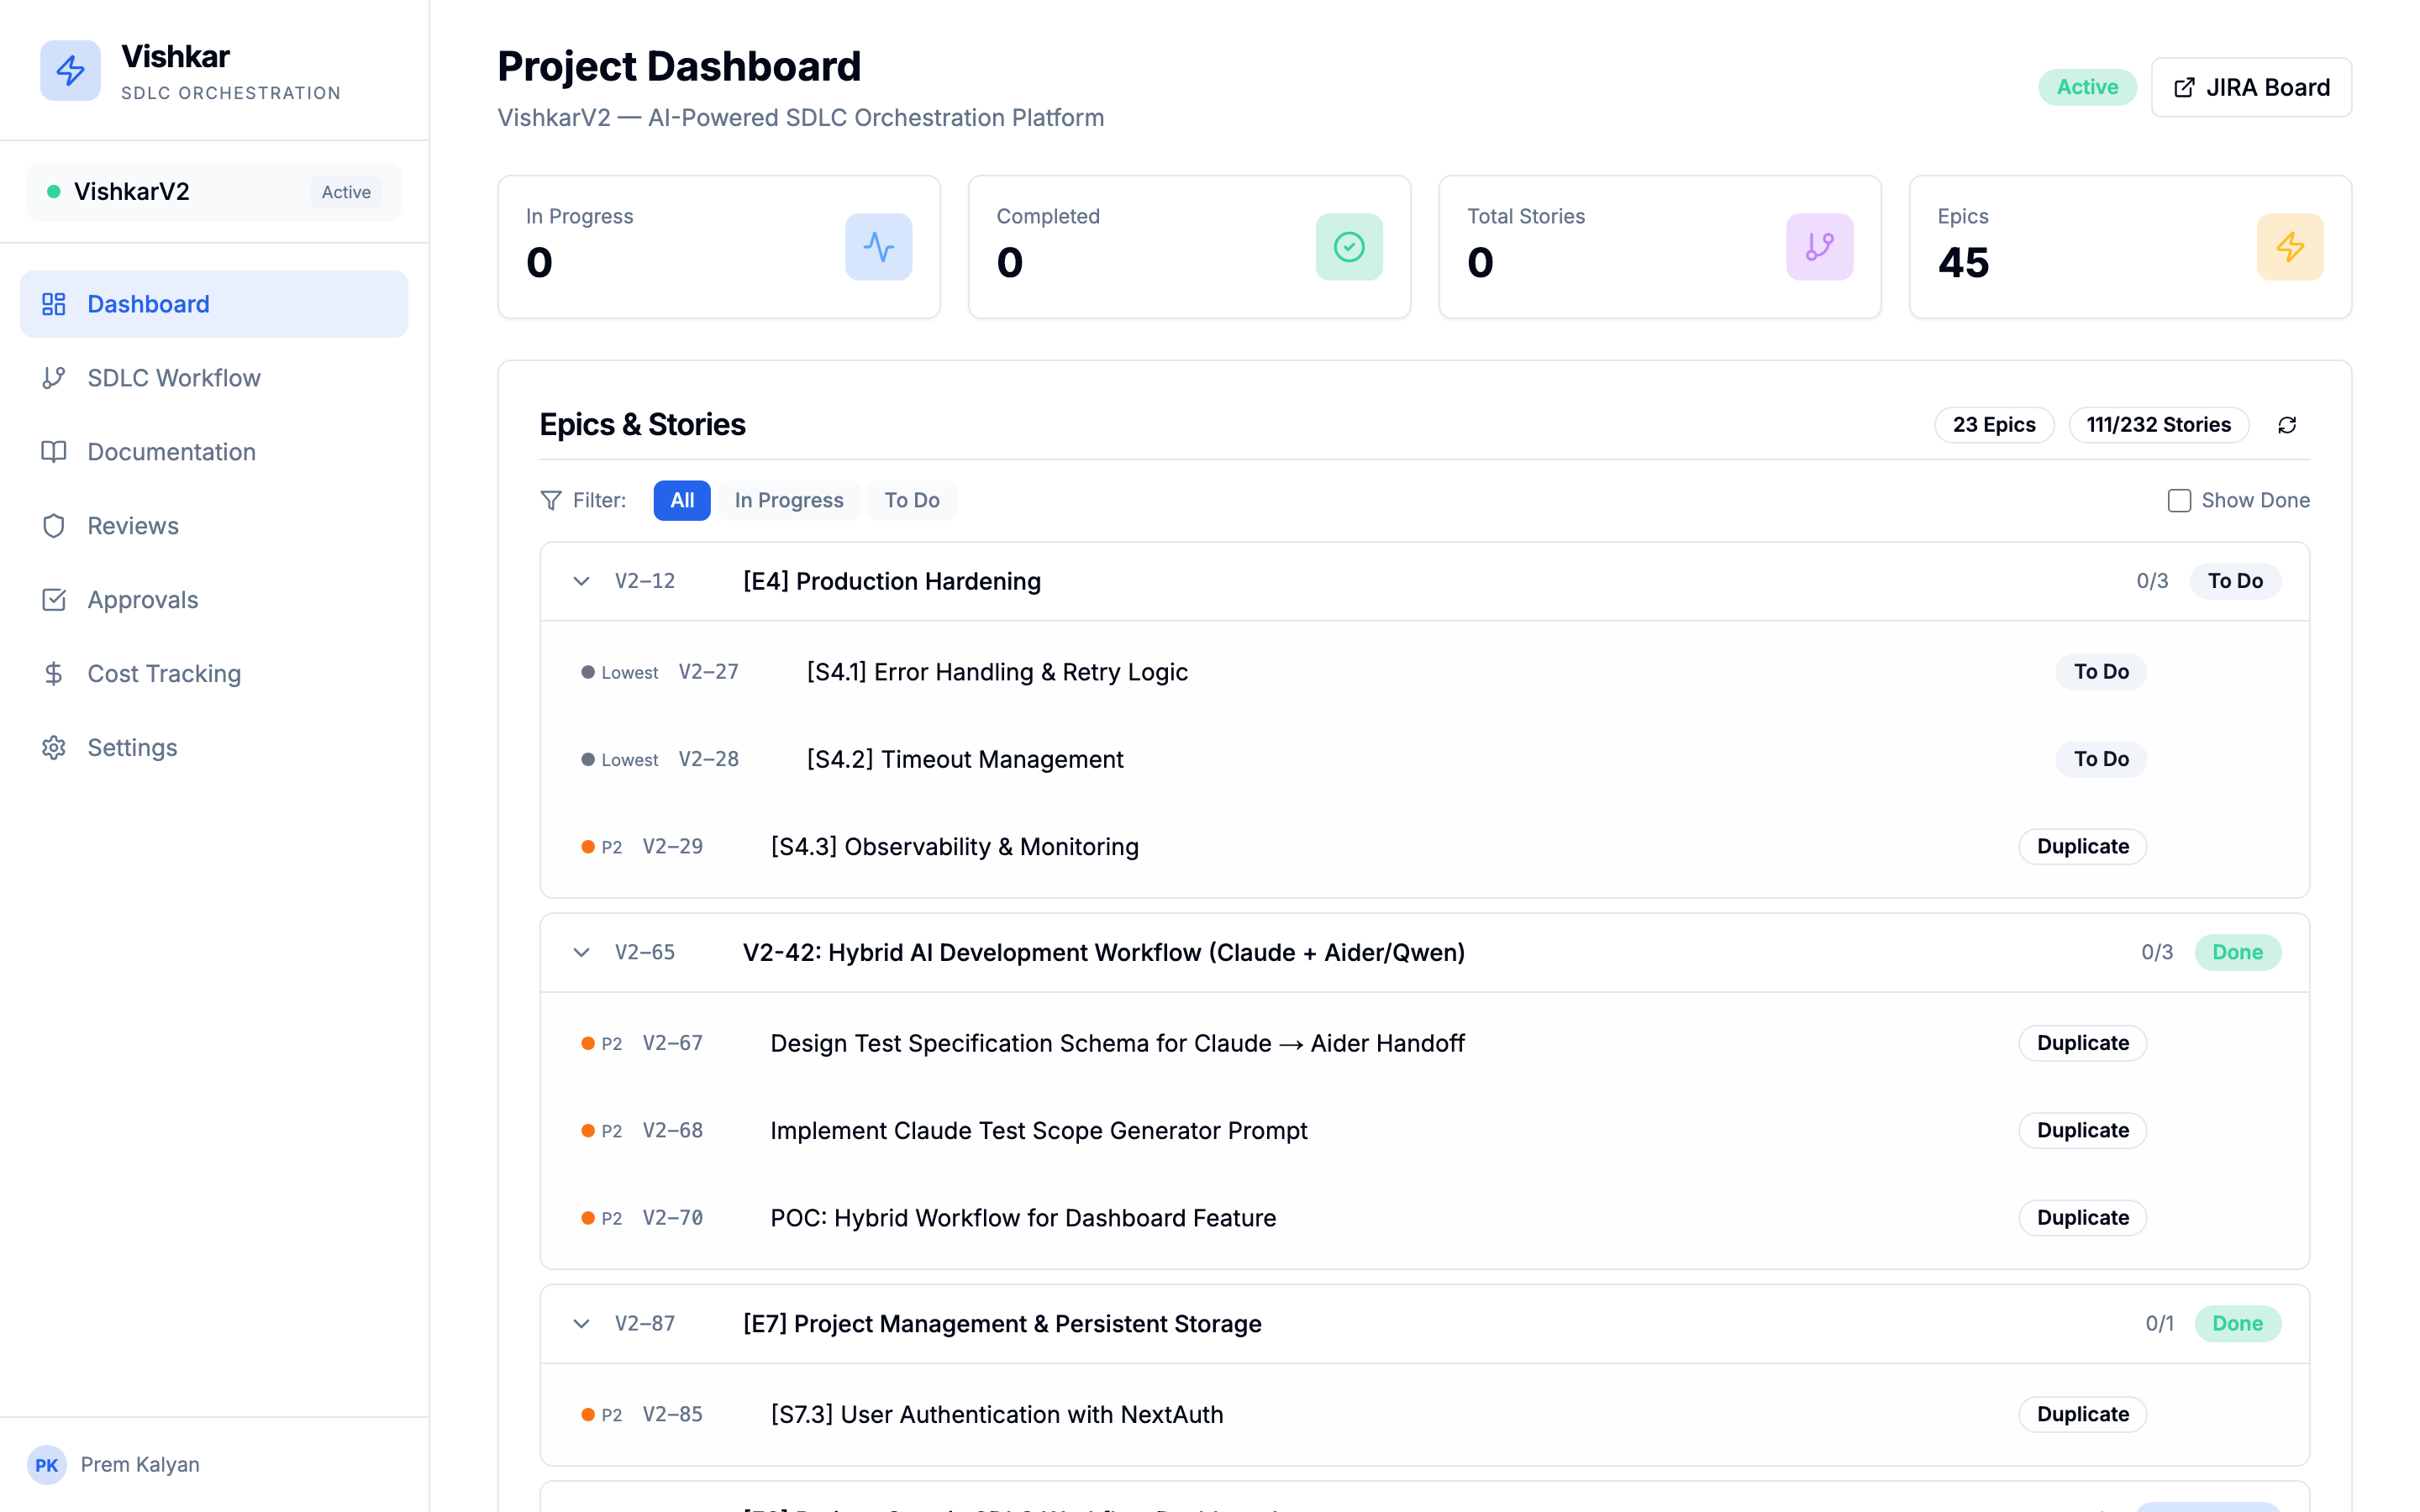
Task: Click the filter funnel icon
Action: pos(550,500)
